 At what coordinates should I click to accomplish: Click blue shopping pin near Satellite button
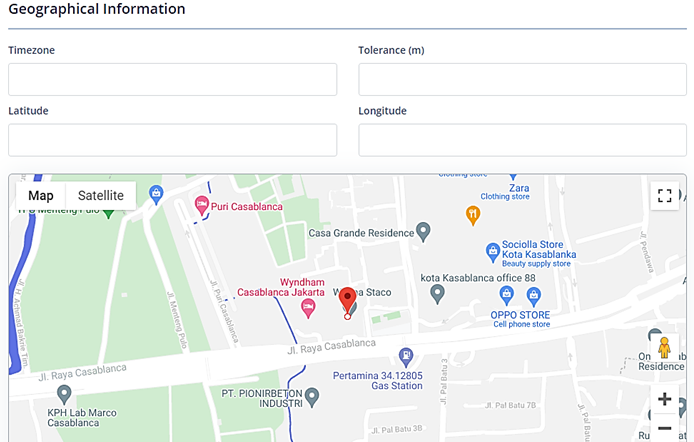click(x=156, y=195)
